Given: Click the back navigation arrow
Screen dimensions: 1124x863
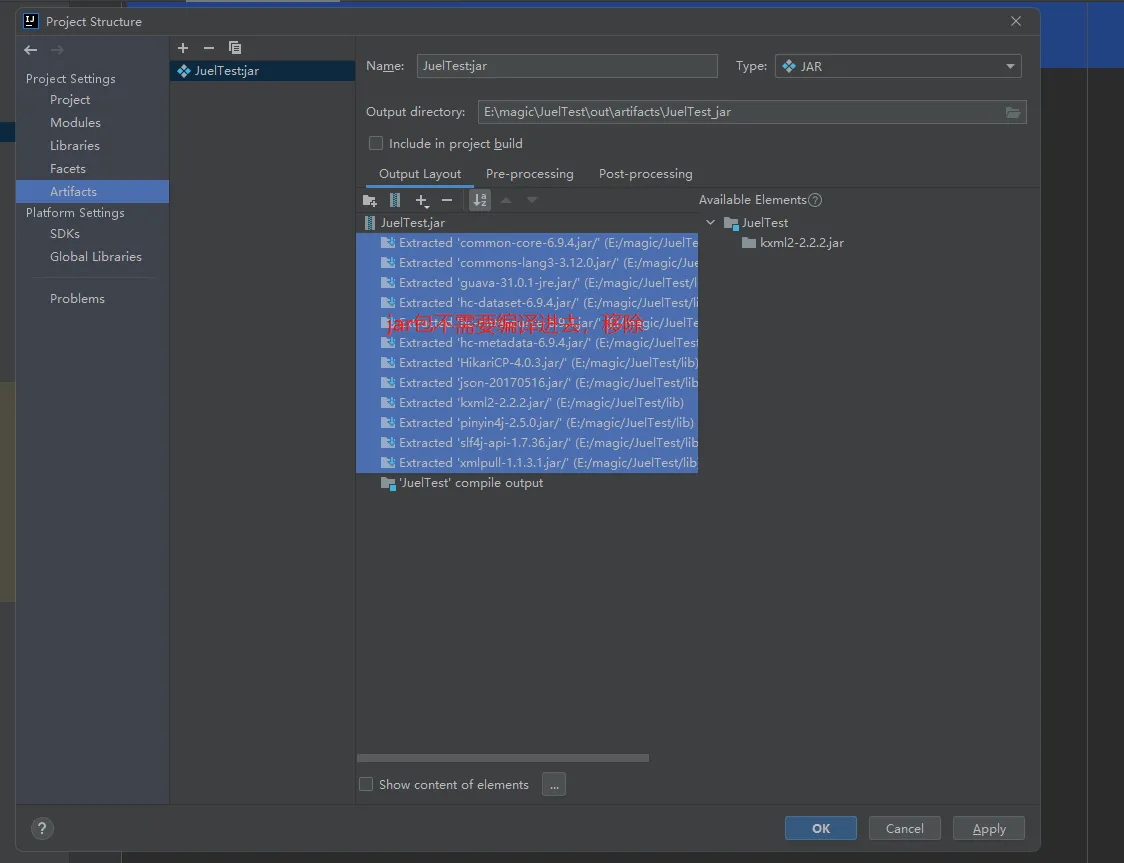Looking at the screenshot, I should click(x=31, y=50).
